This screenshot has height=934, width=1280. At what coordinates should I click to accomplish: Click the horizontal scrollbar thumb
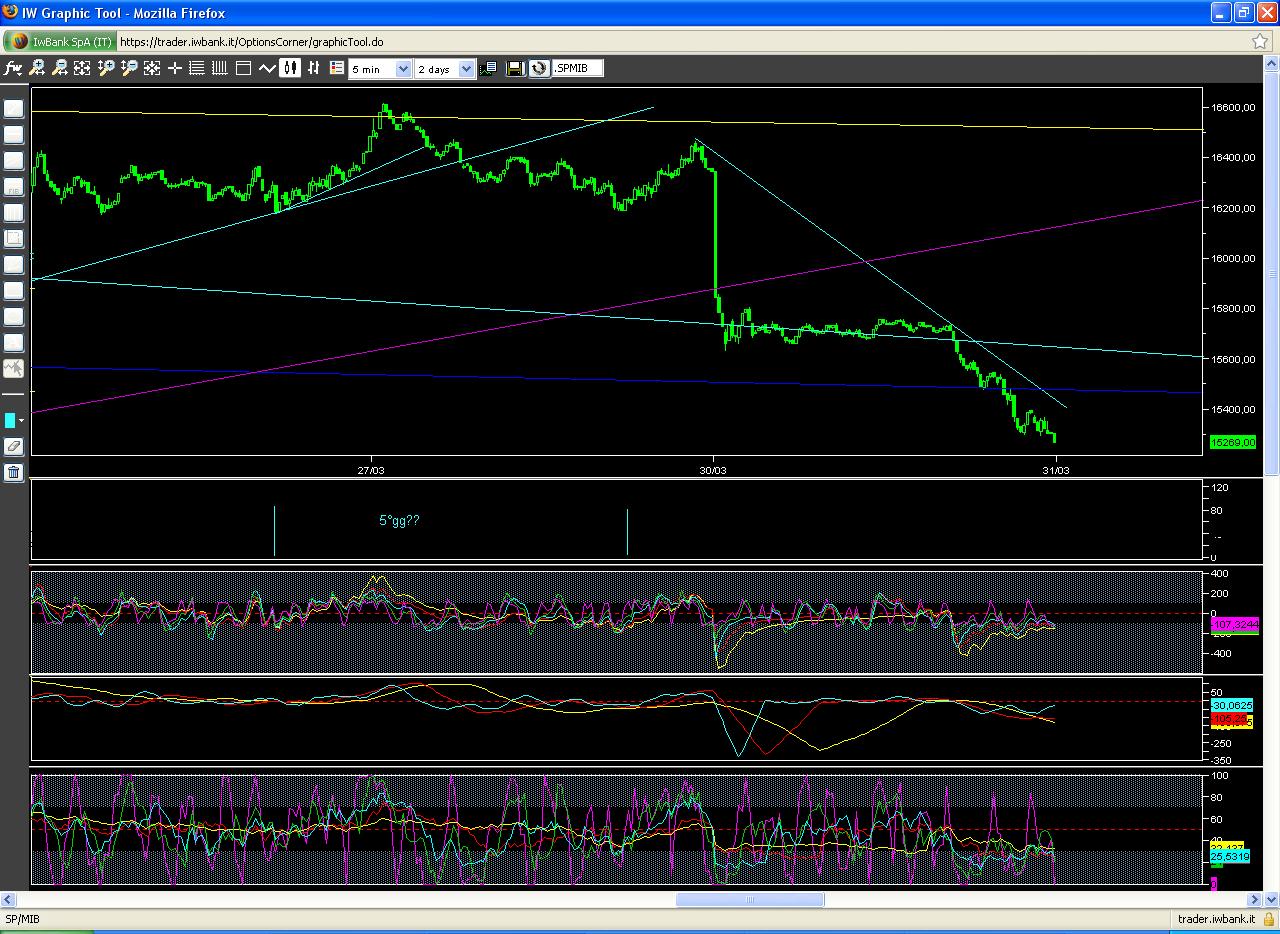pyautogui.click(x=750, y=900)
